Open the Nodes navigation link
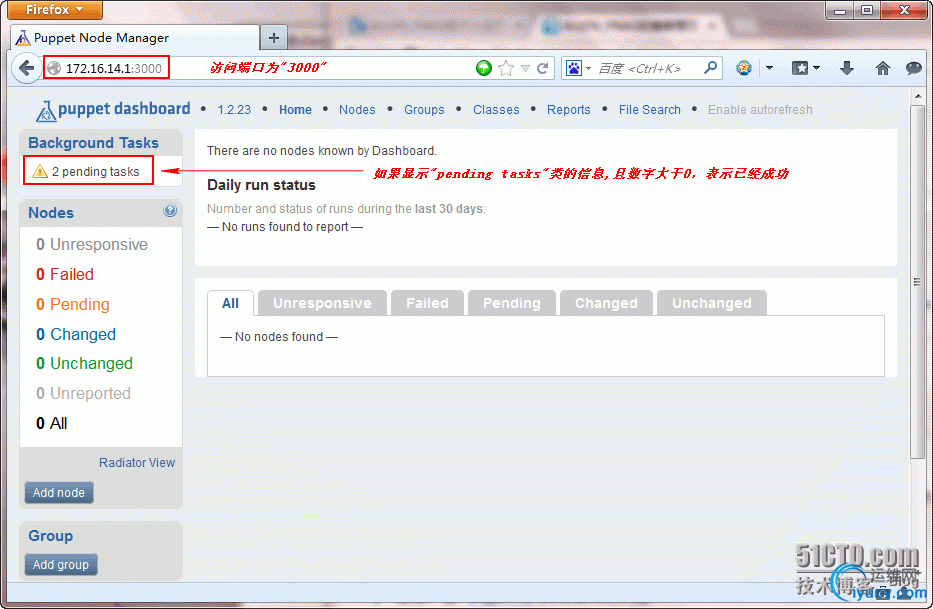 [x=357, y=110]
